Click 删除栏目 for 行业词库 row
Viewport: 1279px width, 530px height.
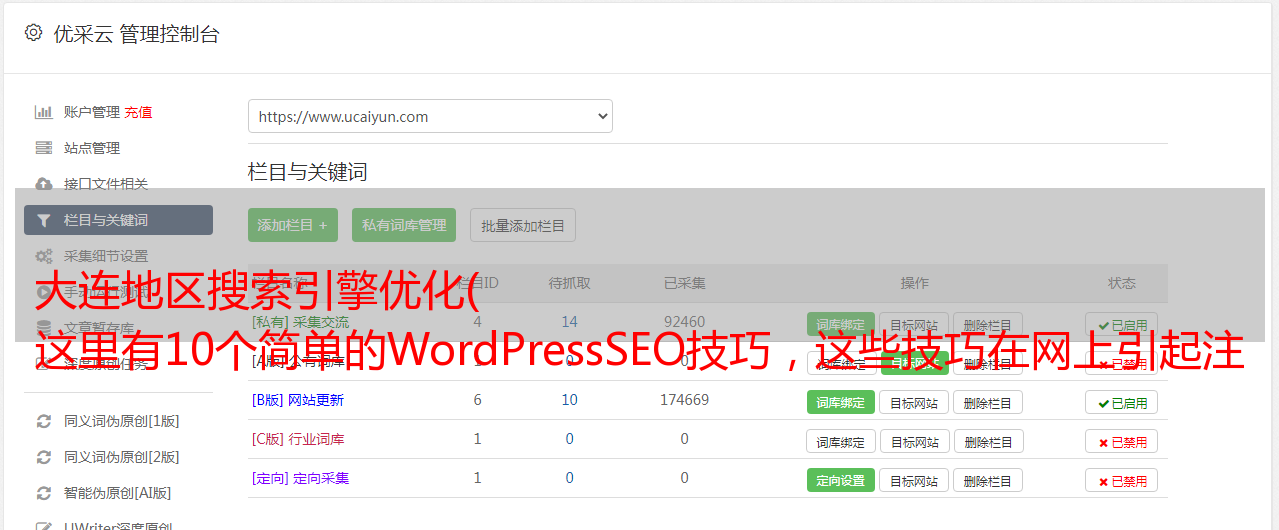(988, 441)
